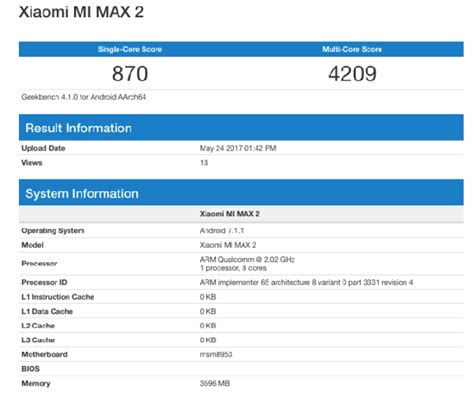
Task: Click the Xiaomi MI MAX 2 page title
Action: tap(81, 12)
